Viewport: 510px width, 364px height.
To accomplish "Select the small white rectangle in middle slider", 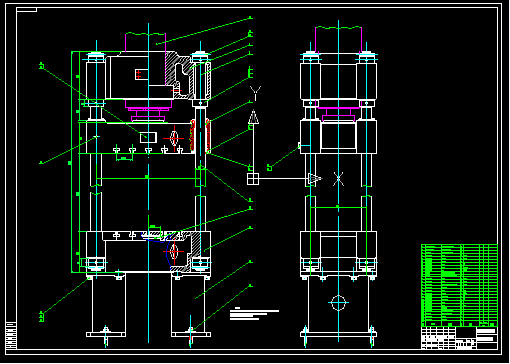I will (x=148, y=137).
